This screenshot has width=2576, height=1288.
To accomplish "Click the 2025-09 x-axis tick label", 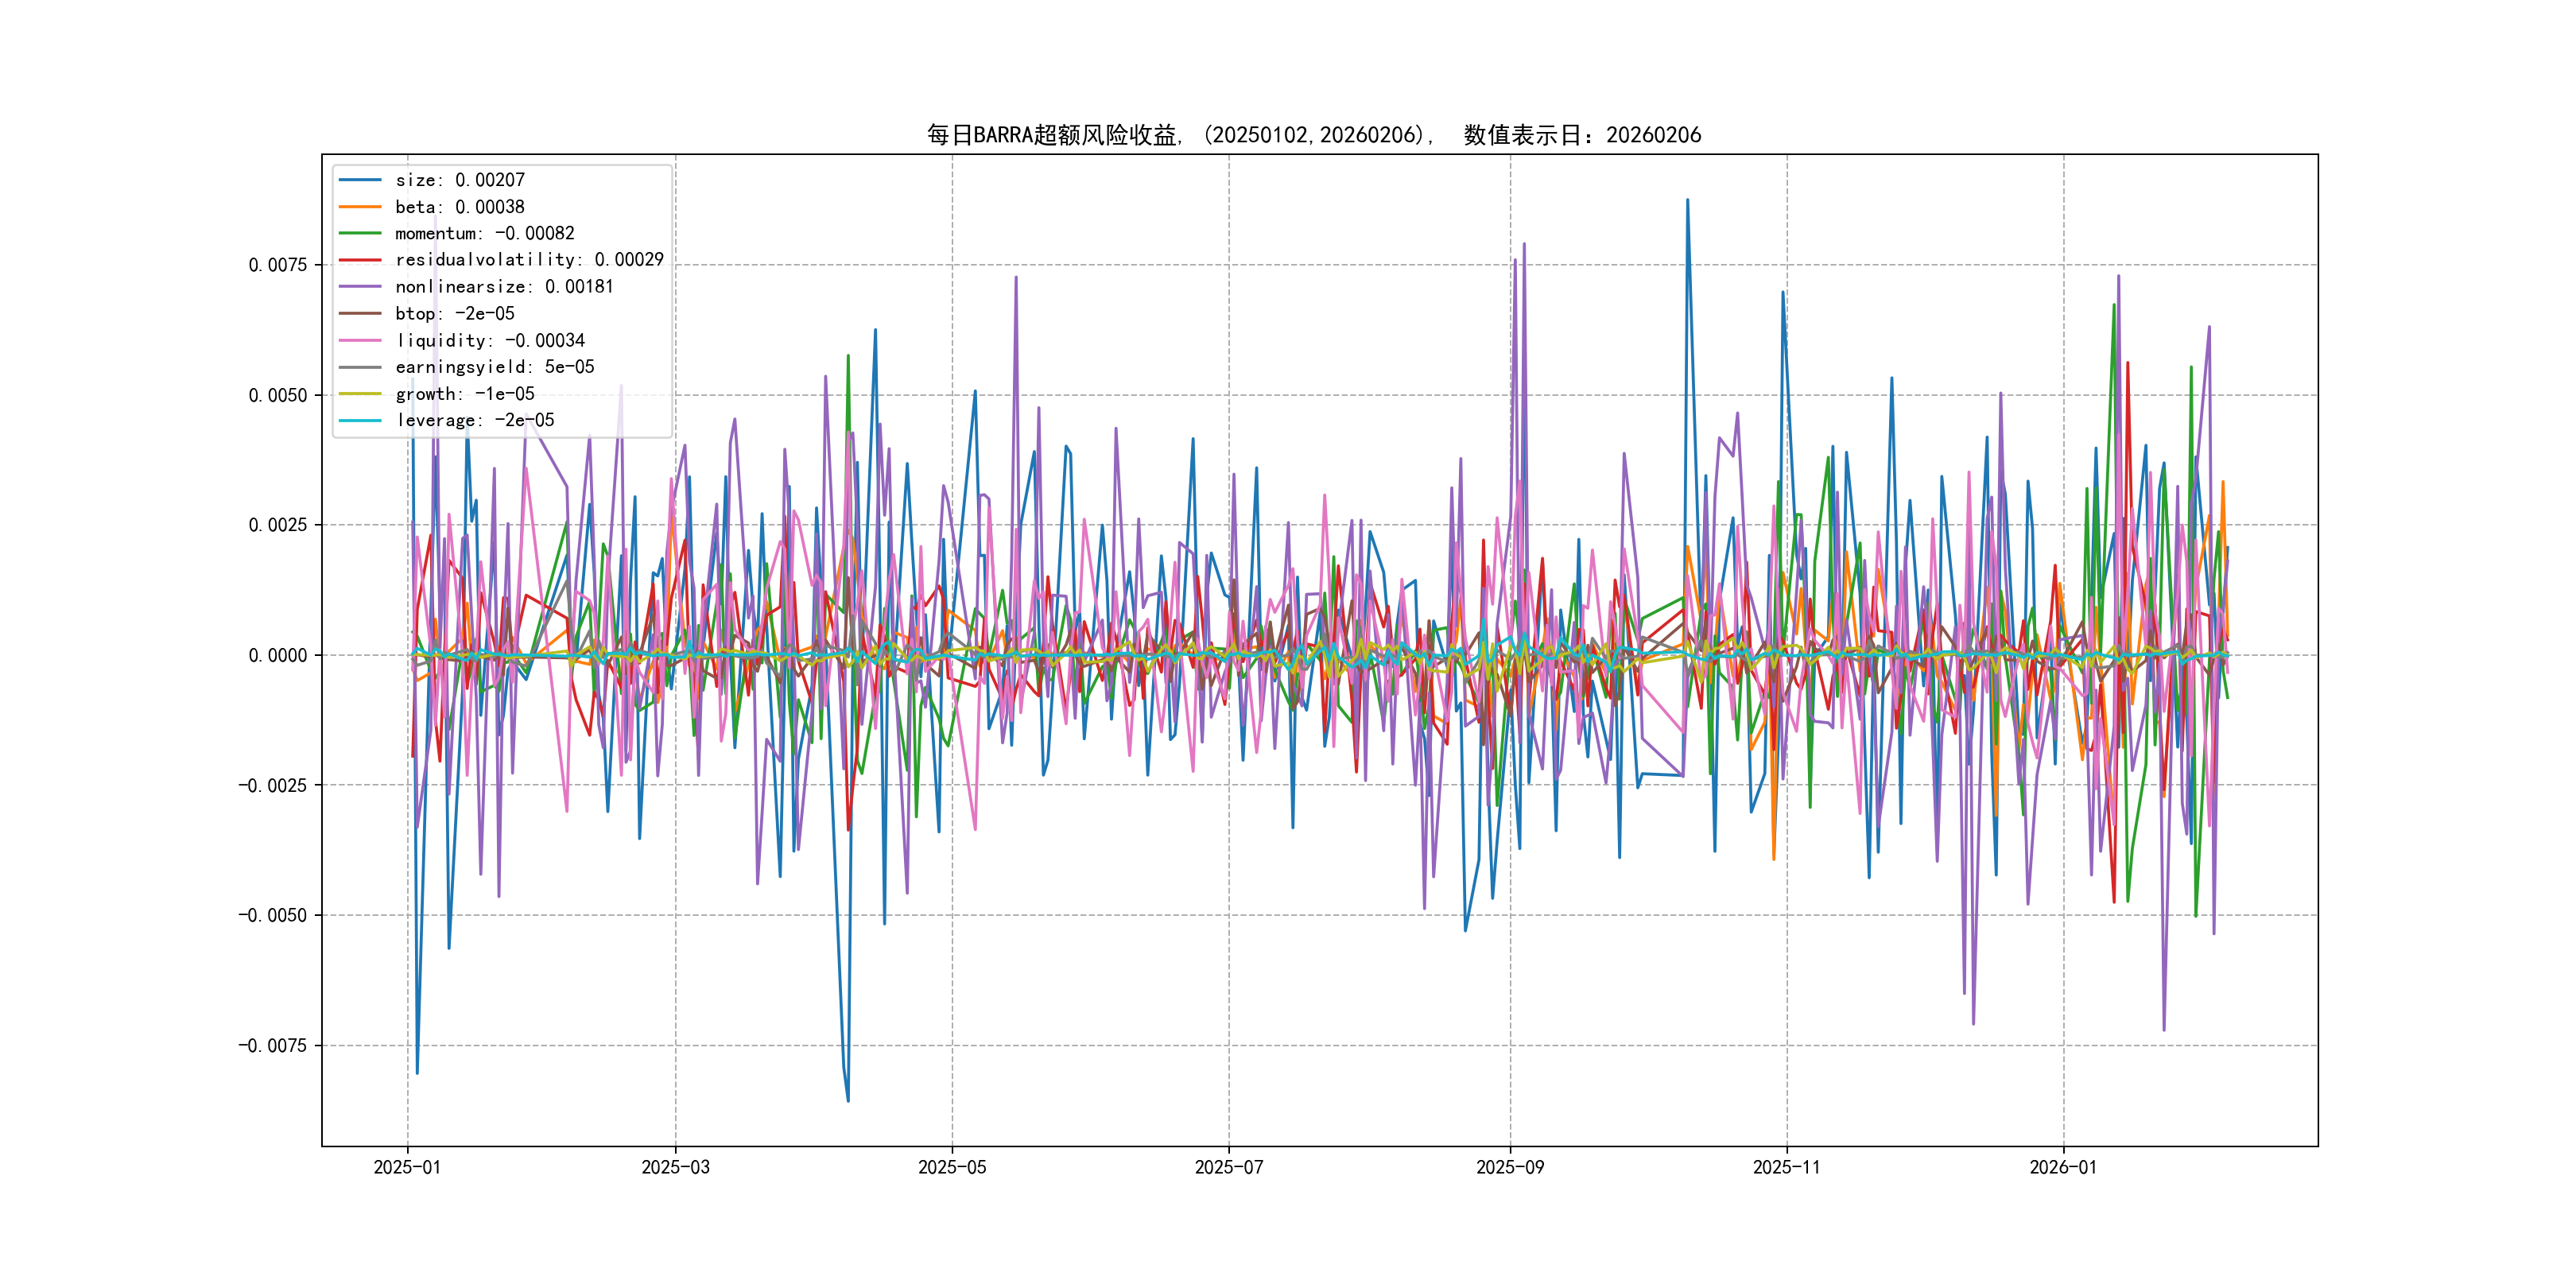I will pos(1510,1167).
